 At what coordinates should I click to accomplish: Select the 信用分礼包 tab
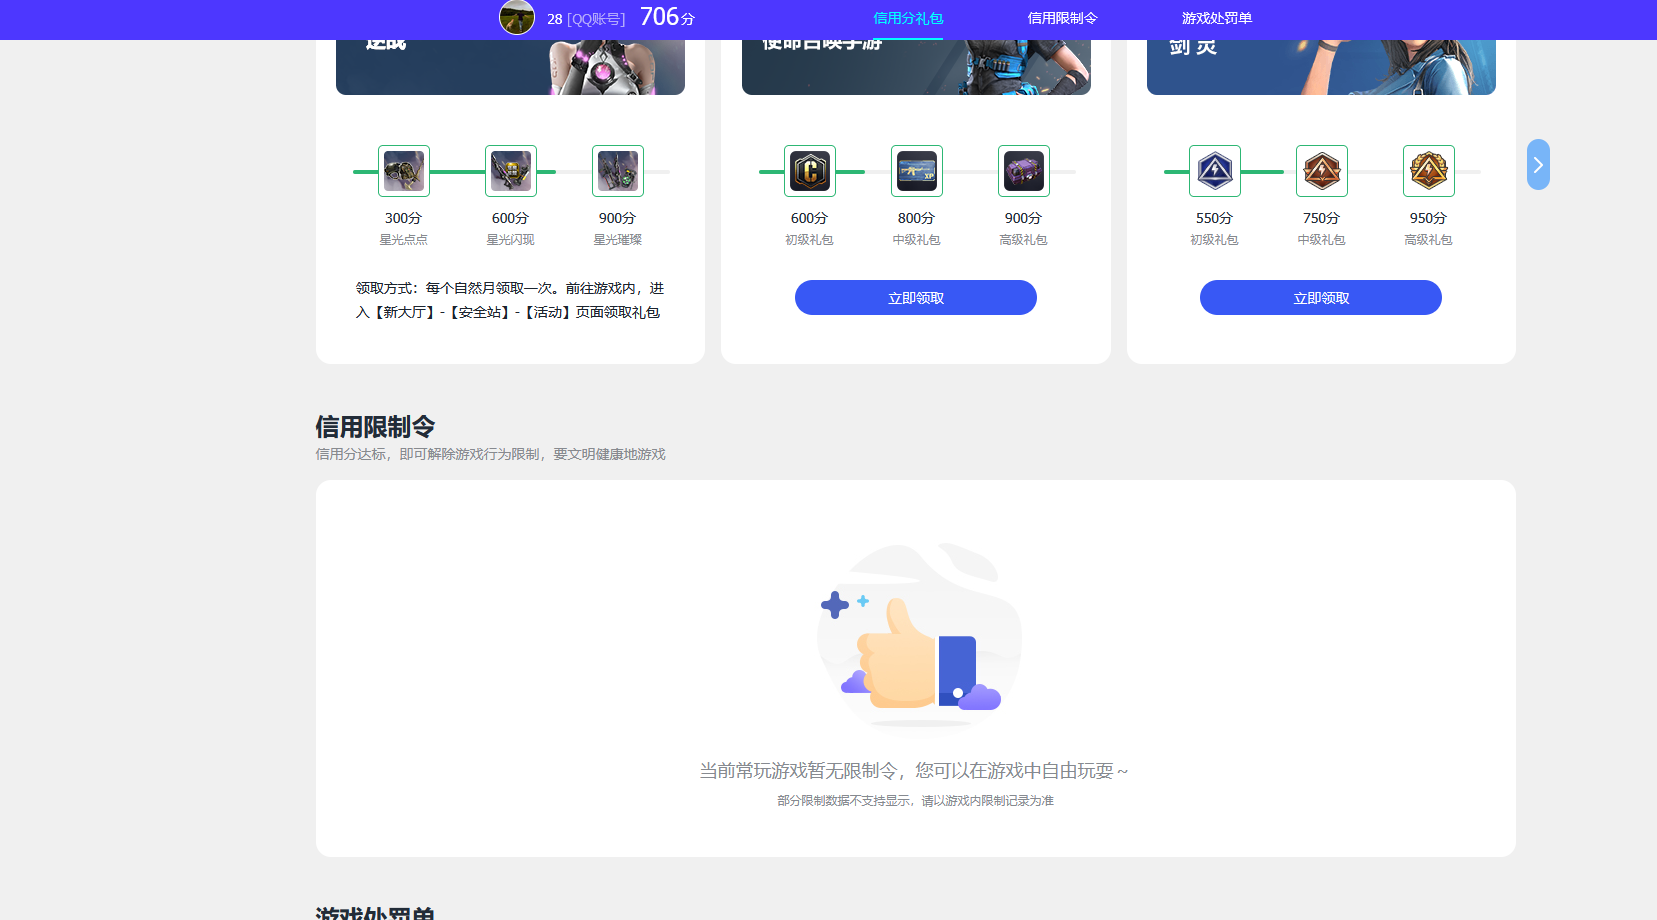click(x=907, y=18)
